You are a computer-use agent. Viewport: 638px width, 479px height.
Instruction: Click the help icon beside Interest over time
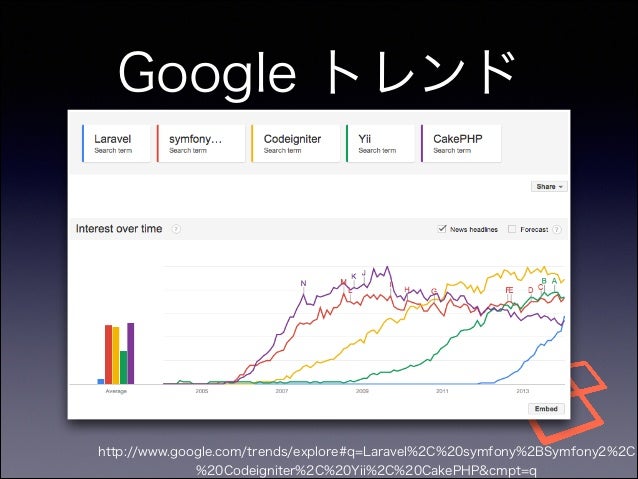point(176,229)
